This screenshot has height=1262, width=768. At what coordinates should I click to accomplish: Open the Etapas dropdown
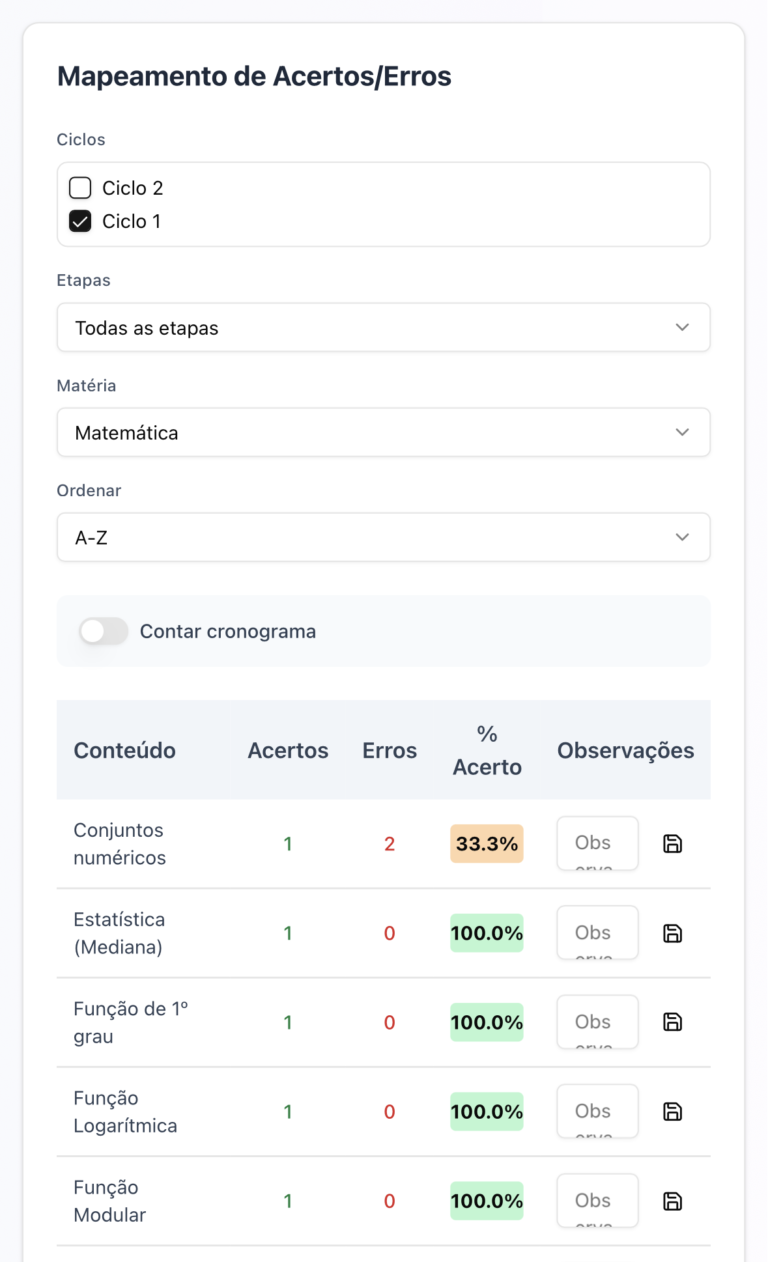pos(383,328)
